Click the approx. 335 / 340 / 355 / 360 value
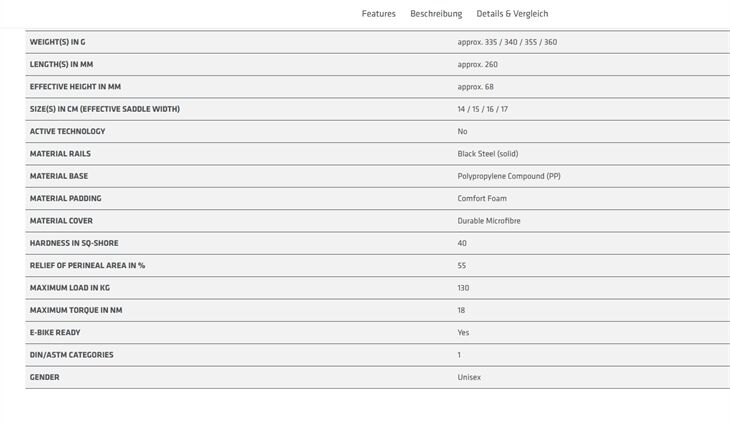 coord(507,42)
